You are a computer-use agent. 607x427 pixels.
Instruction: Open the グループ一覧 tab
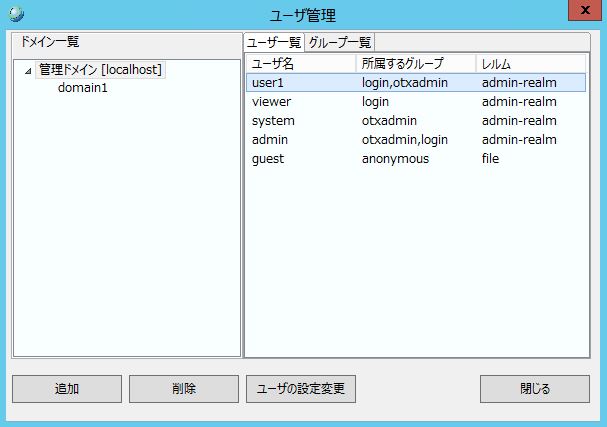click(x=339, y=42)
